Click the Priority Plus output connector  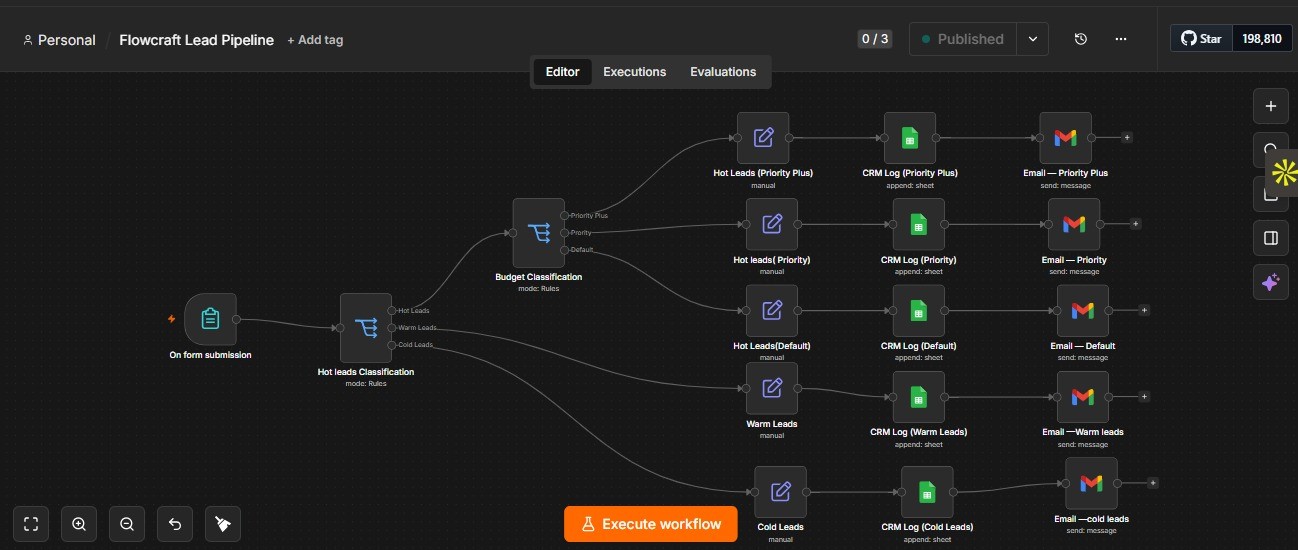(565, 215)
